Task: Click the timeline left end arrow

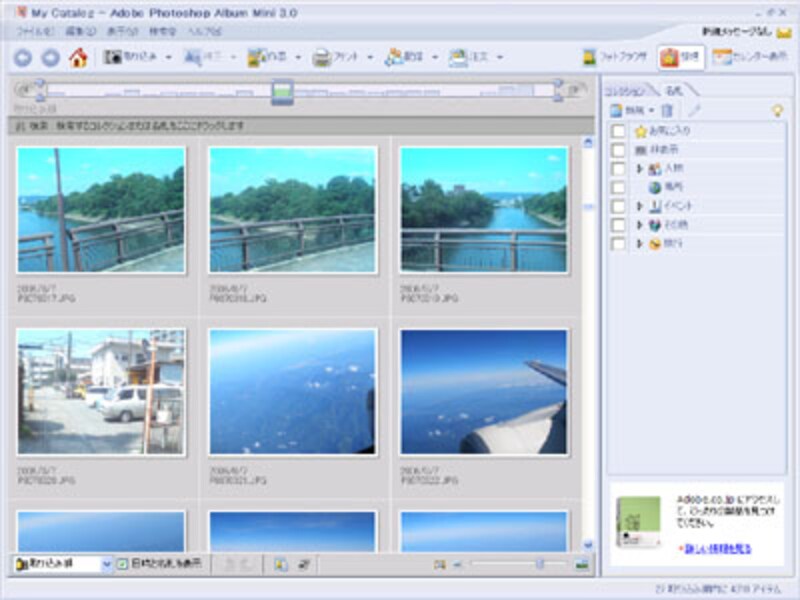Action: (x=23, y=90)
